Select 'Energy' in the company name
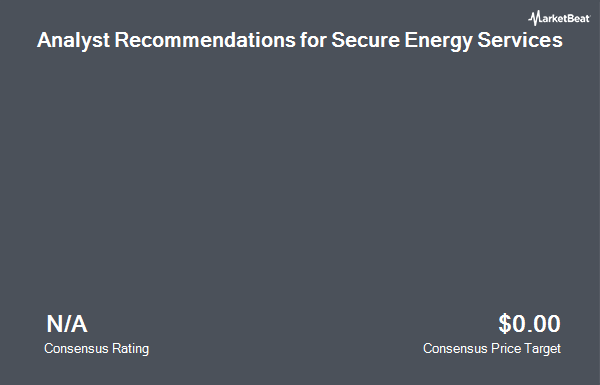The image size is (600, 385). click(439, 40)
